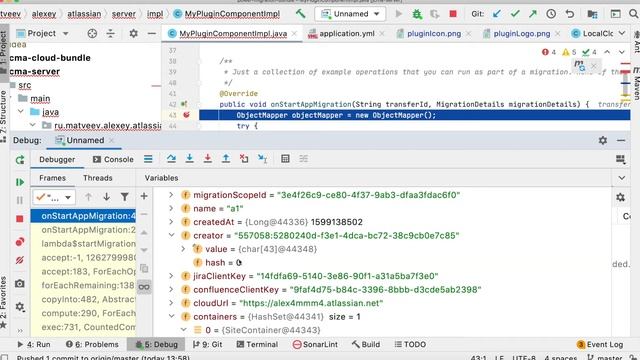Click the Force Step Into red arrow icon
Image resolution: width=640 pixels, height=360 pixels.
tap(208, 159)
